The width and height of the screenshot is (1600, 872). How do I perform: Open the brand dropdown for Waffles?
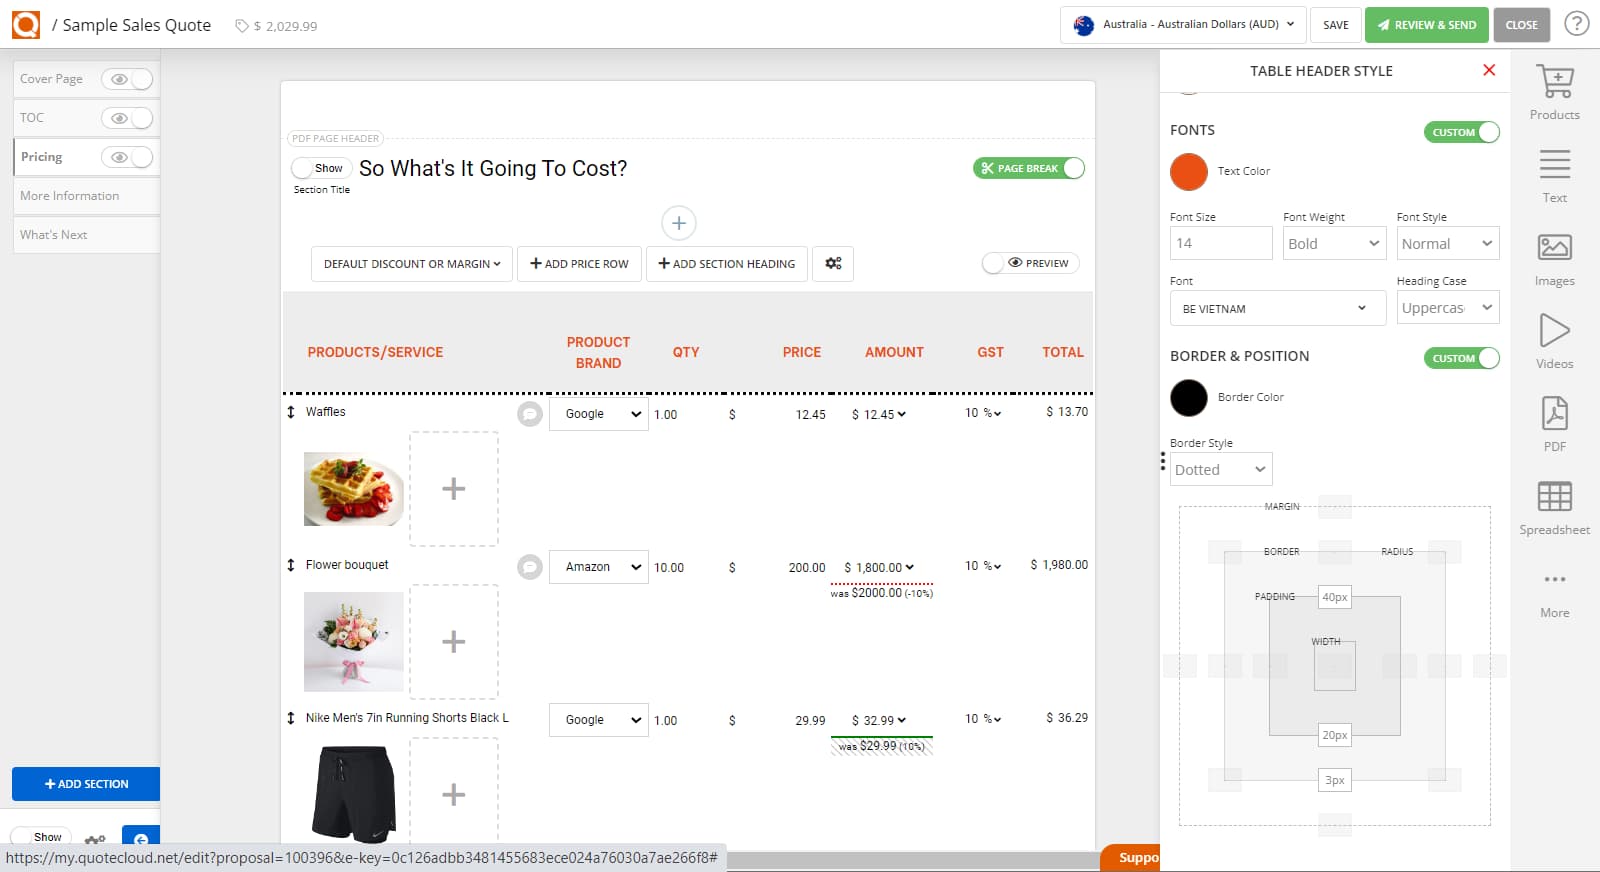coord(598,414)
